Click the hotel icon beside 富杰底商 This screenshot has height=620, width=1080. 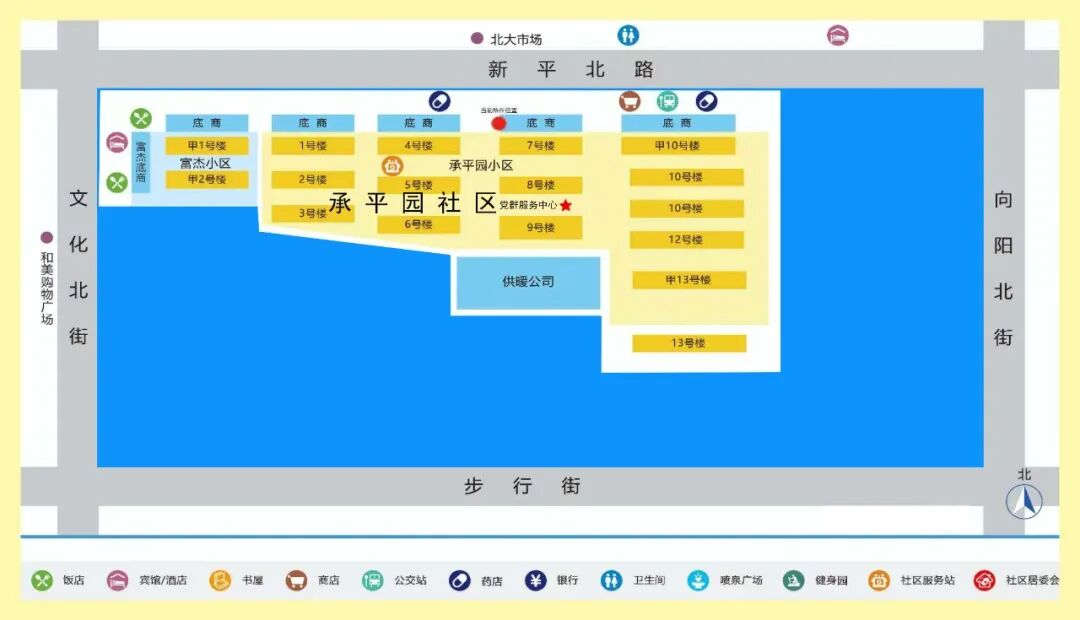[x=117, y=143]
